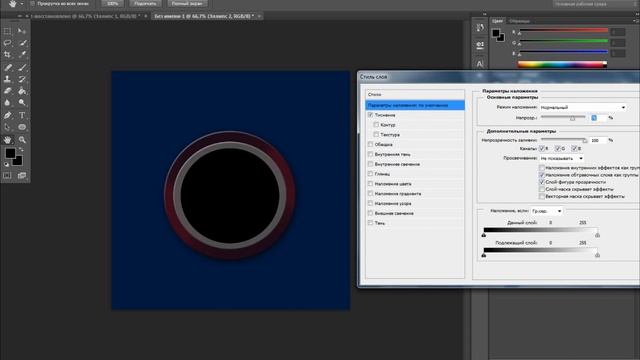Open the Properties panel icon in dock
The image size is (640, 360).
pyautogui.click(x=480, y=44)
